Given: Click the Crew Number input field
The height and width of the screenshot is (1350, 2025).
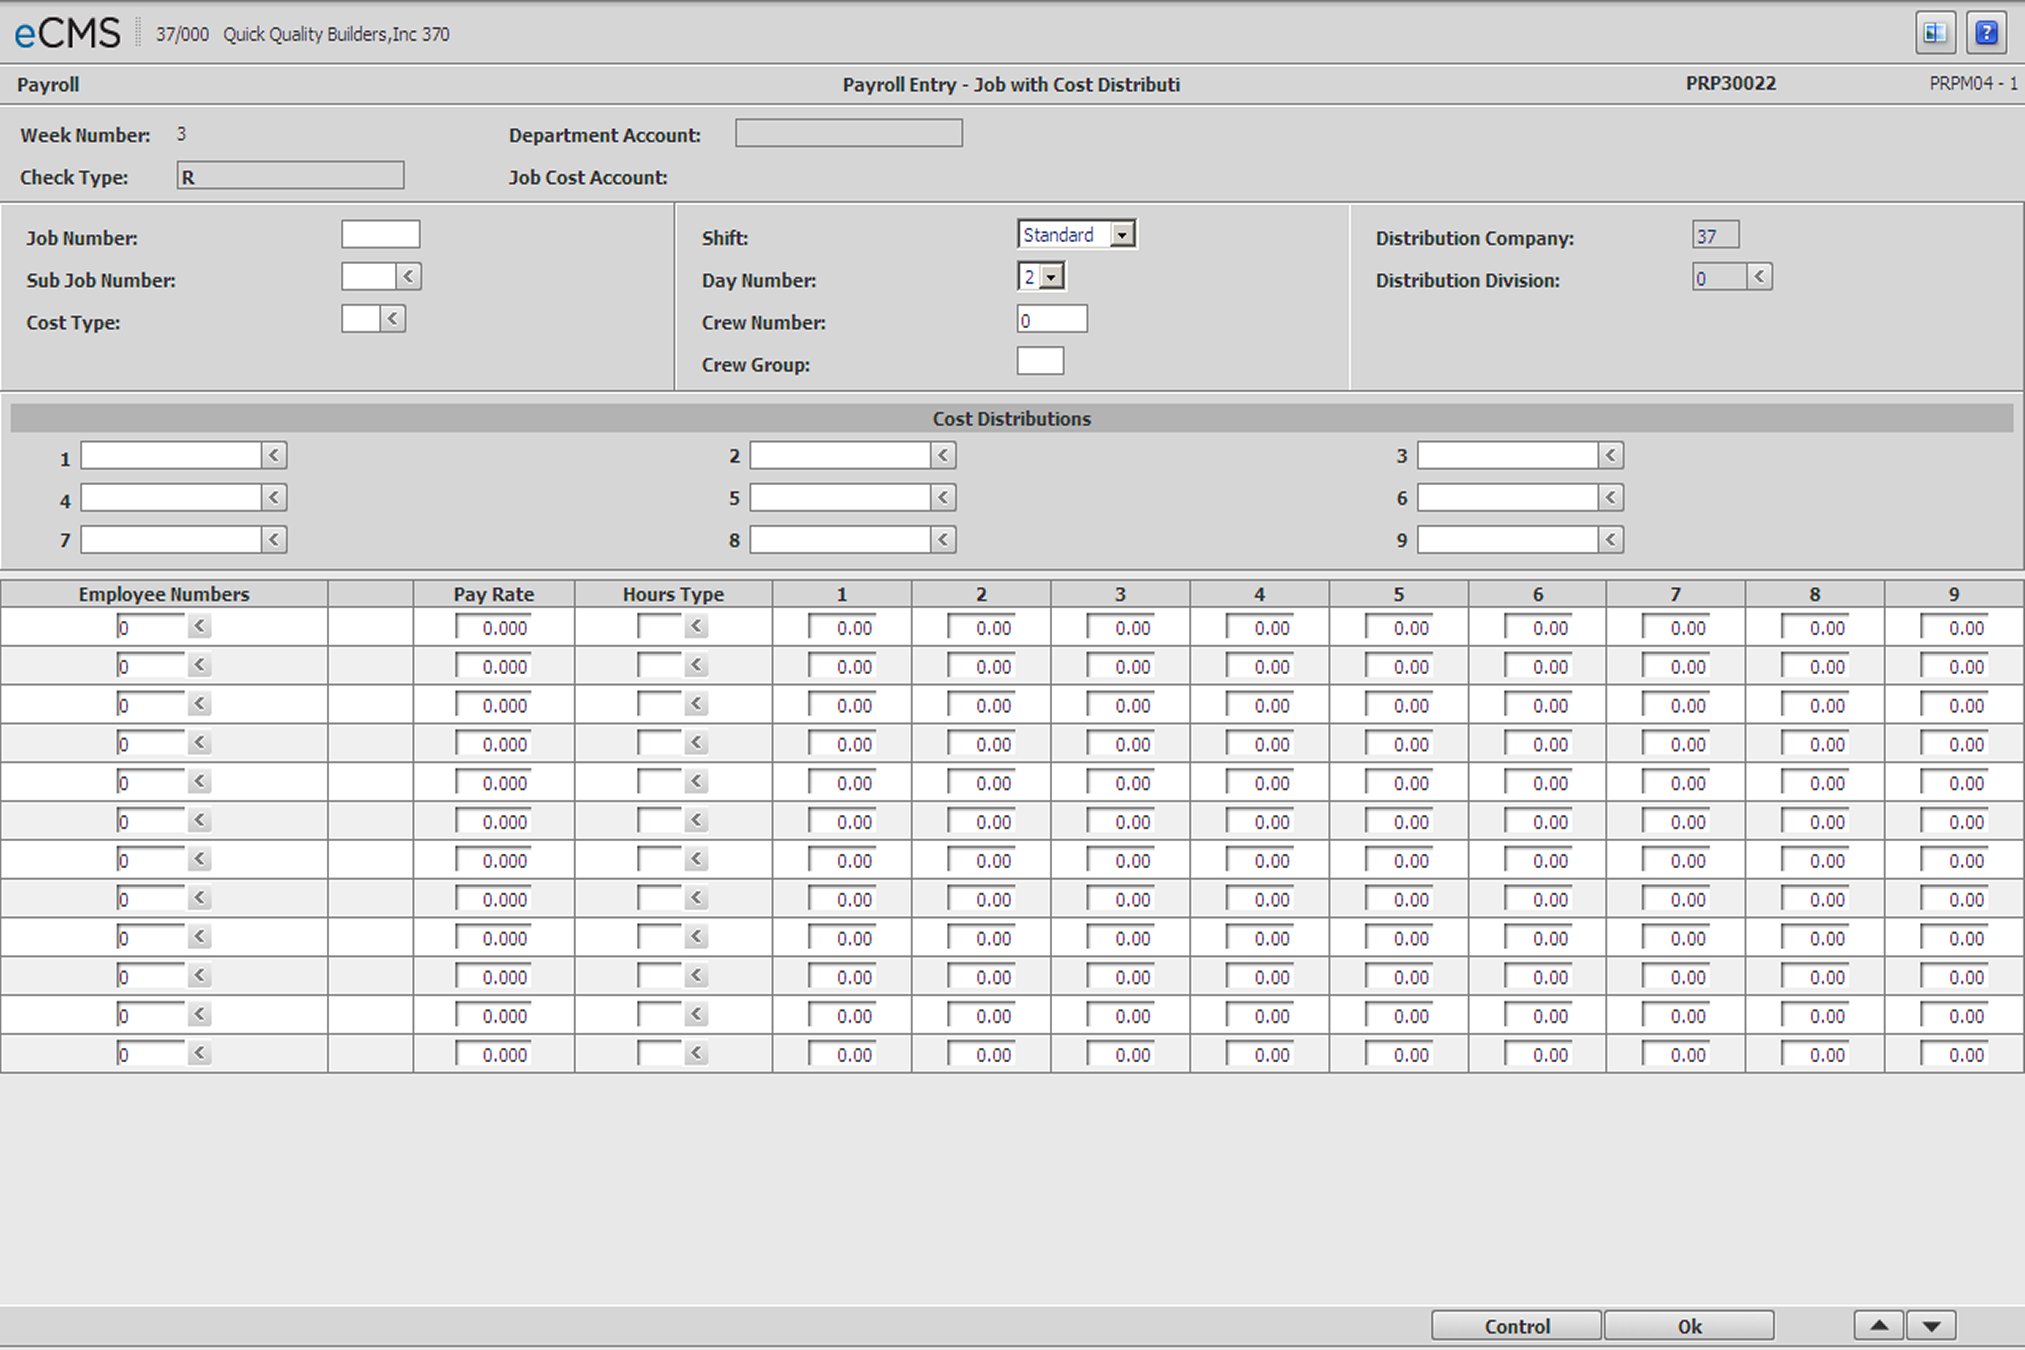Looking at the screenshot, I should 1051,319.
